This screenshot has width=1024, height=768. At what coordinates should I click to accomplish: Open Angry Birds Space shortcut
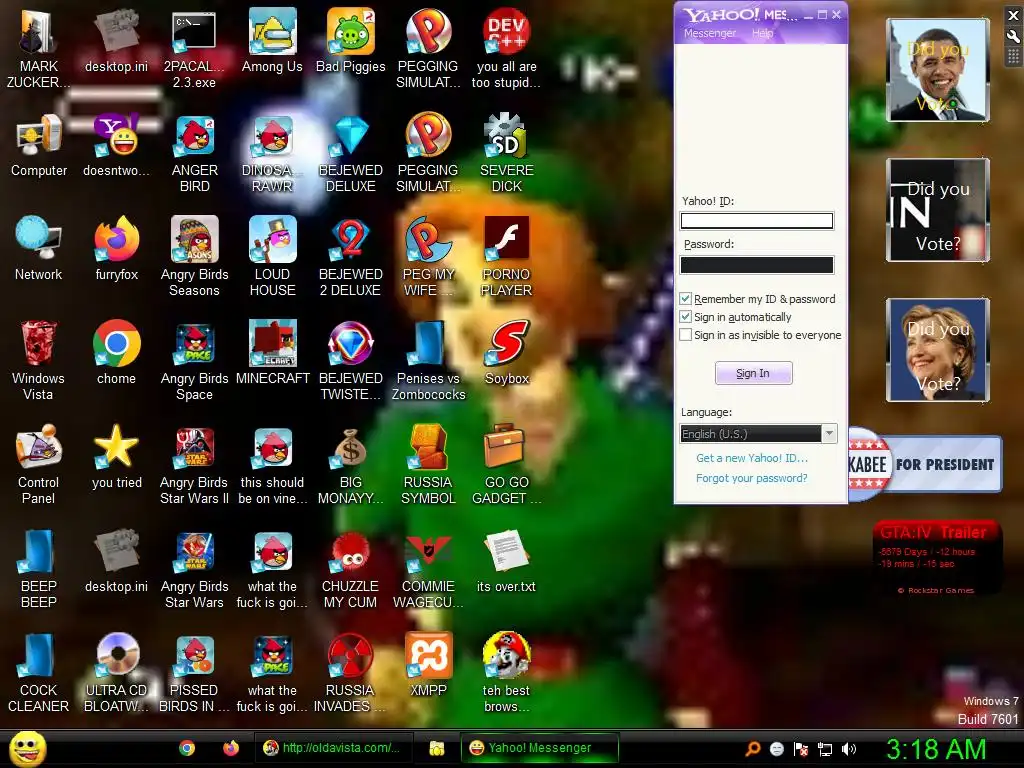(x=195, y=361)
